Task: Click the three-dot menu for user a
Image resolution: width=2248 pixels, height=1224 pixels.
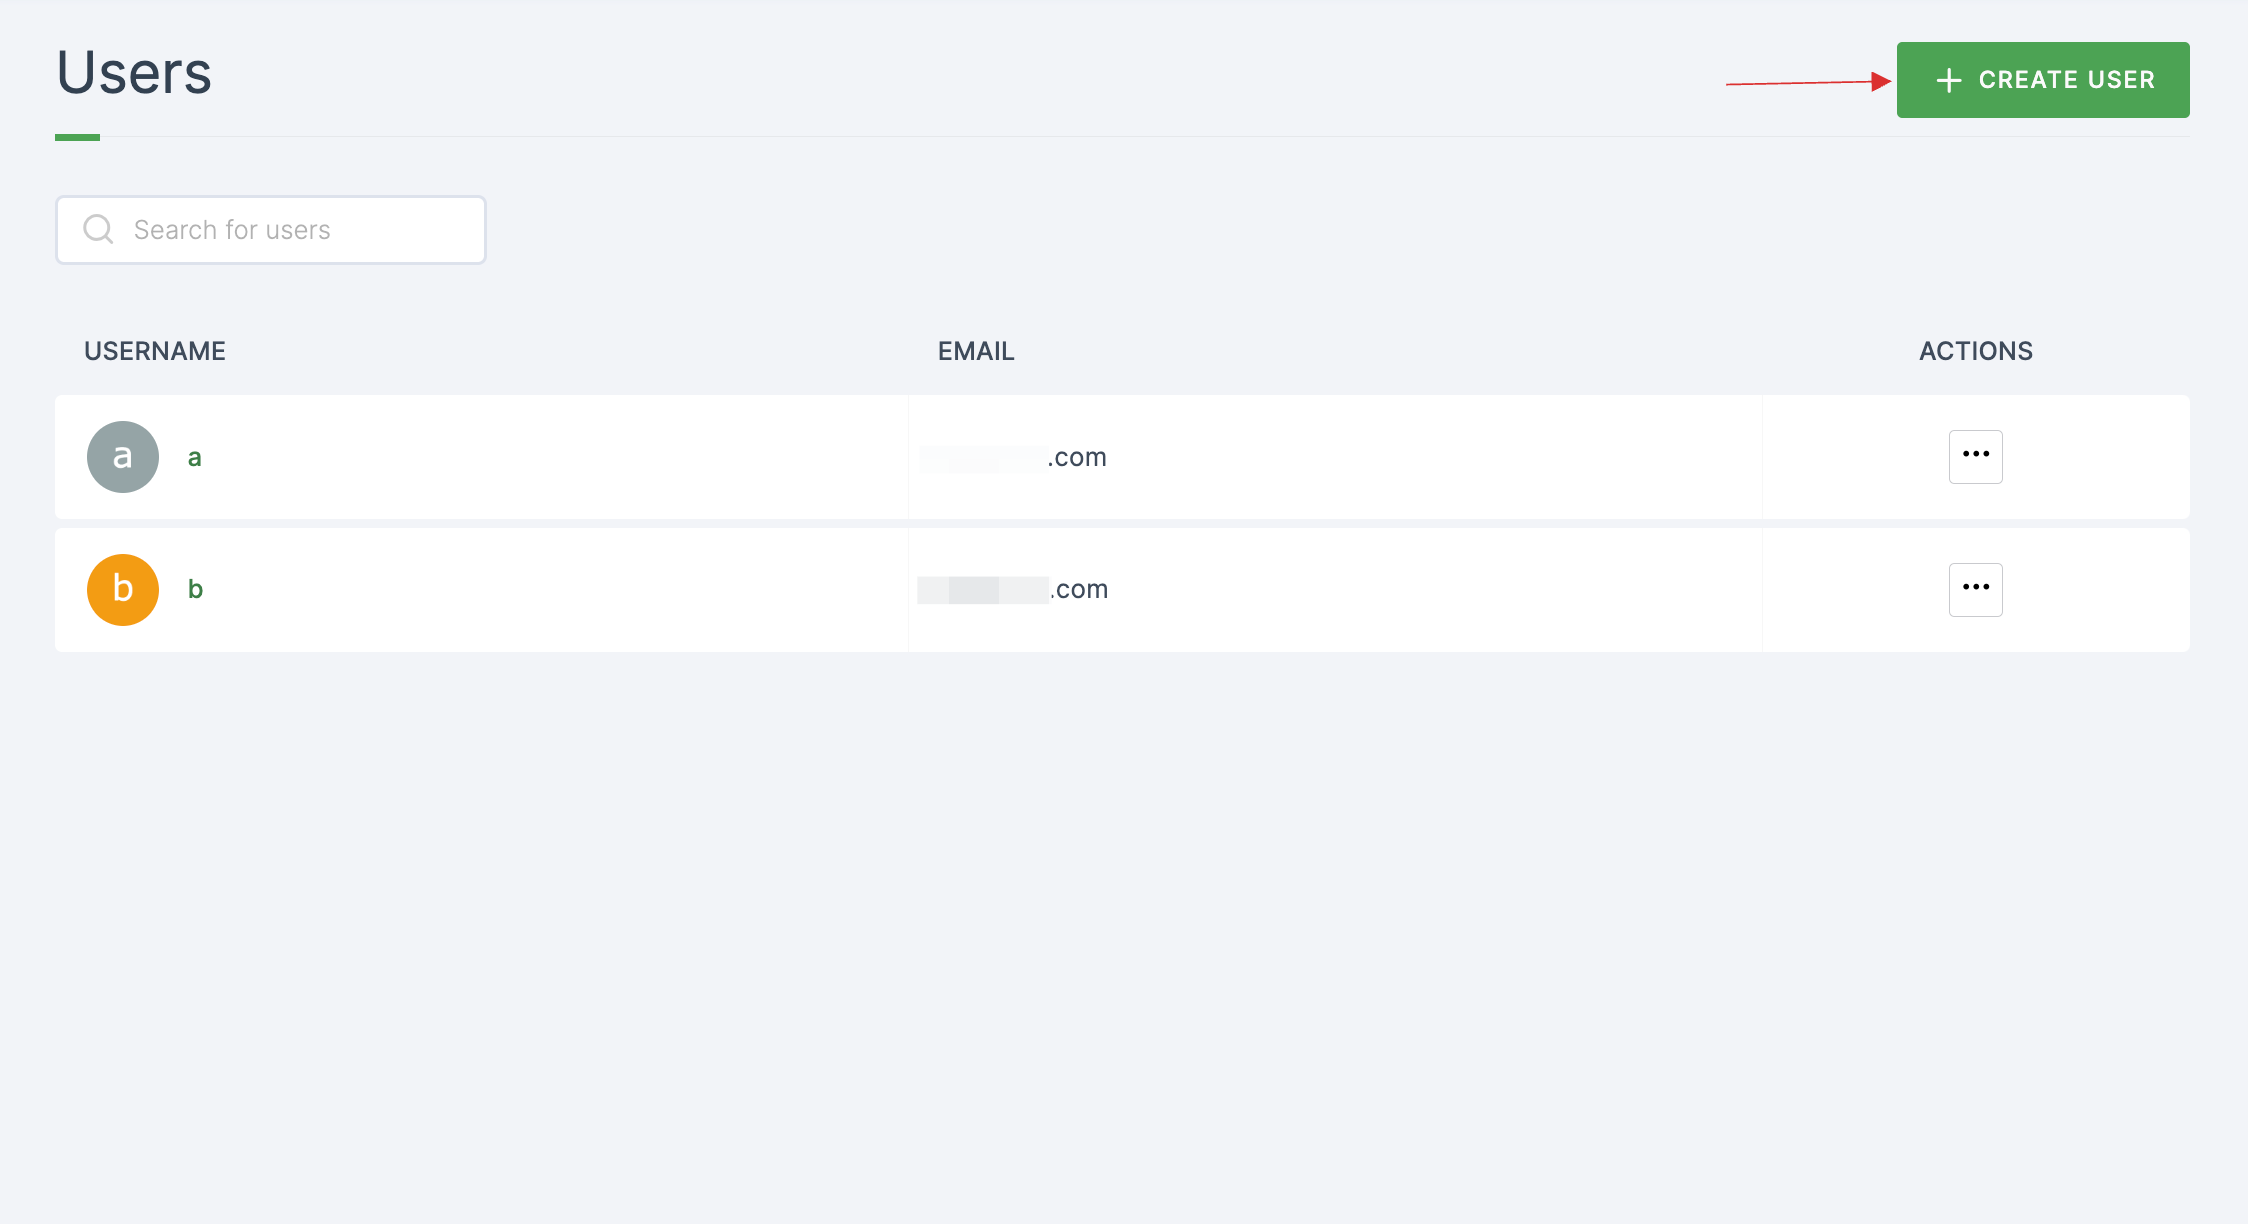Action: coord(1977,455)
